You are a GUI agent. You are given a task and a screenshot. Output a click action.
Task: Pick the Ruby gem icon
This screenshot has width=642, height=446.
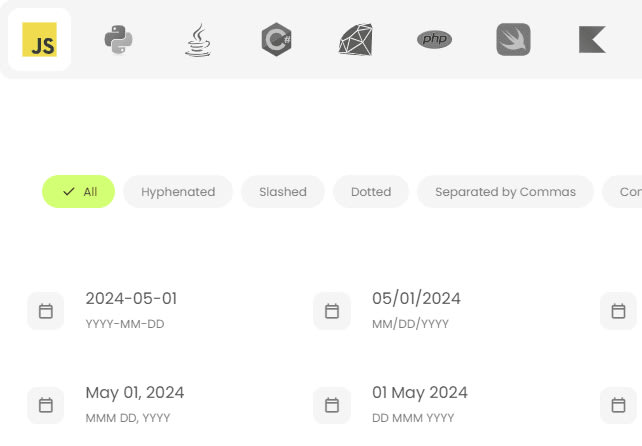[x=355, y=40]
